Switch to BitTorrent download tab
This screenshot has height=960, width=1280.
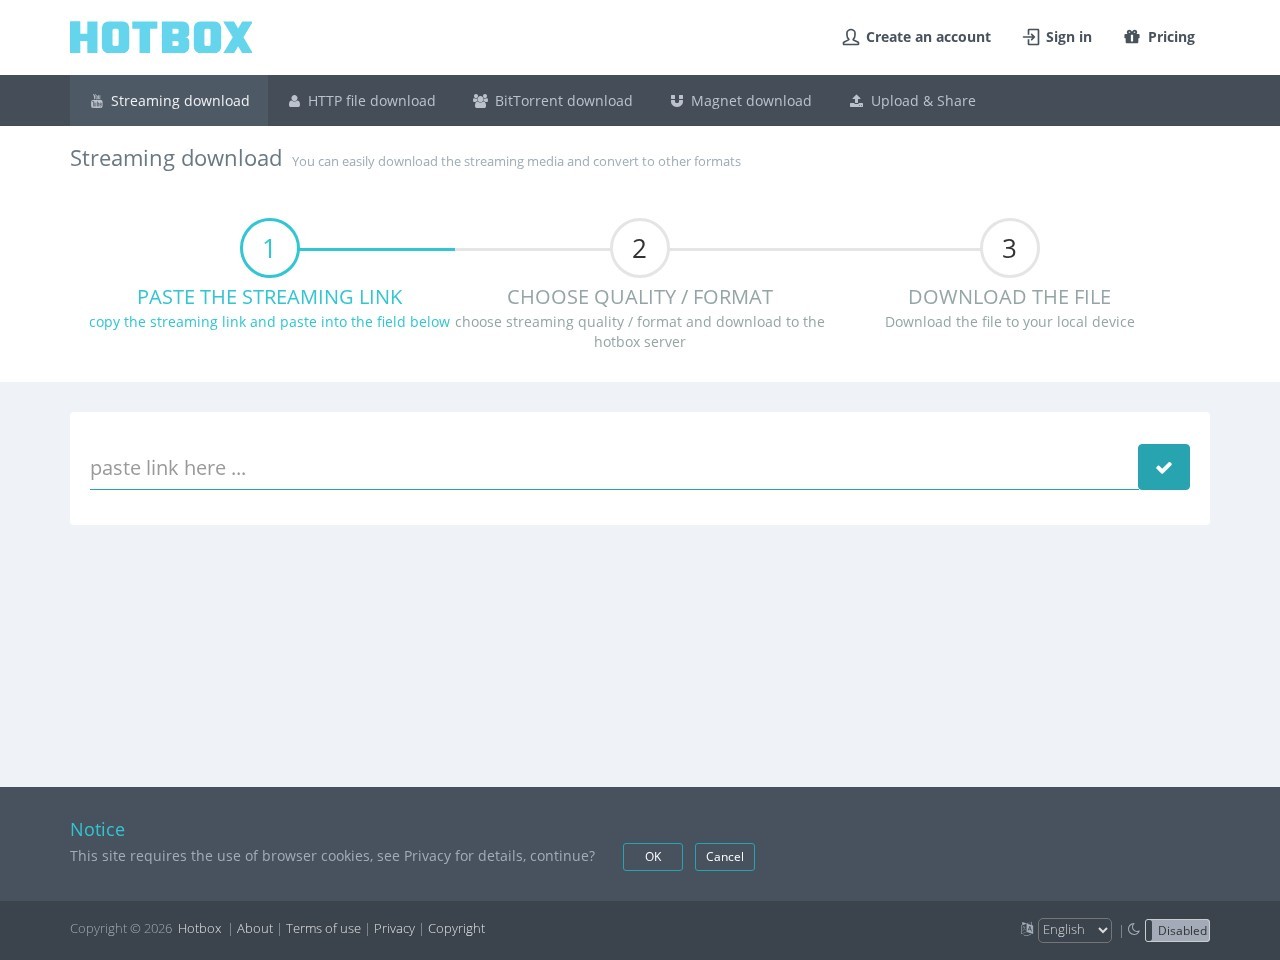(553, 101)
